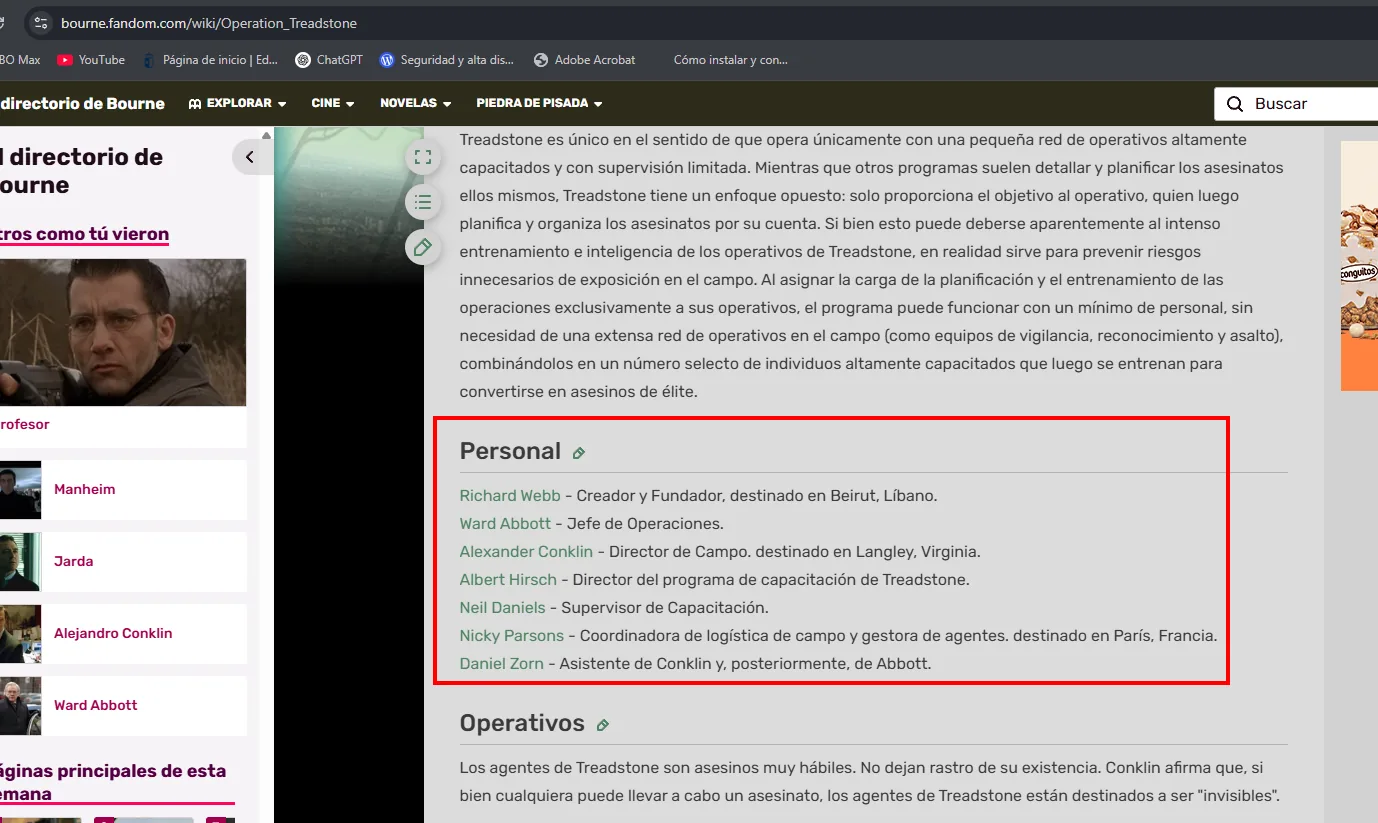Click the round pencil edit button below the contents icon
Image resolution: width=1378 pixels, height=823 pixels.
point(423,247)
